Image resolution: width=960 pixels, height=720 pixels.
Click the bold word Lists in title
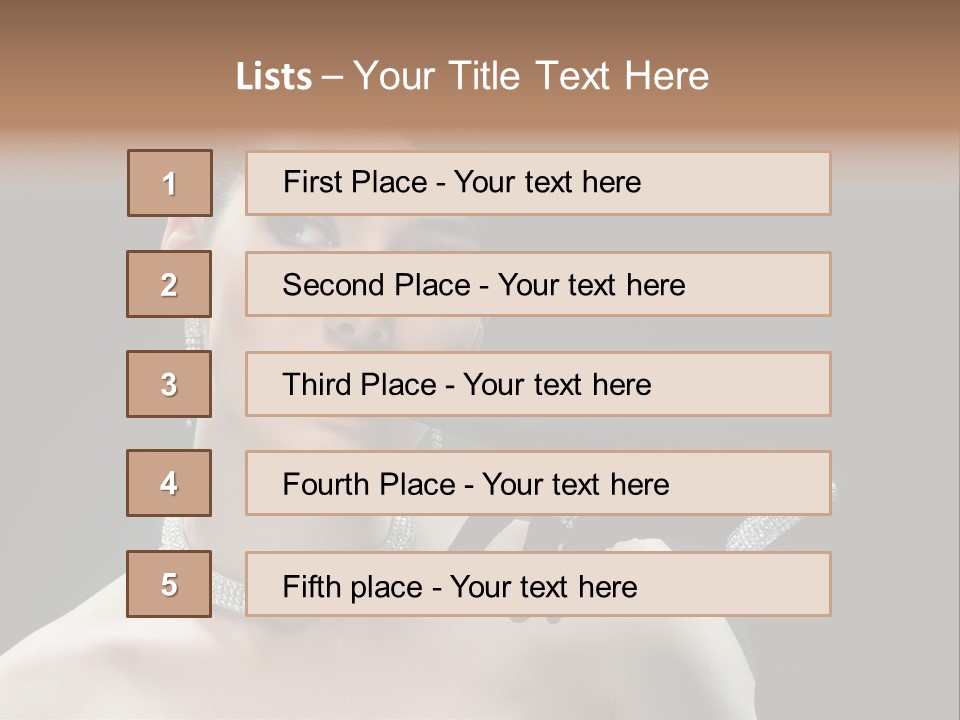click(x=274, y=76)
